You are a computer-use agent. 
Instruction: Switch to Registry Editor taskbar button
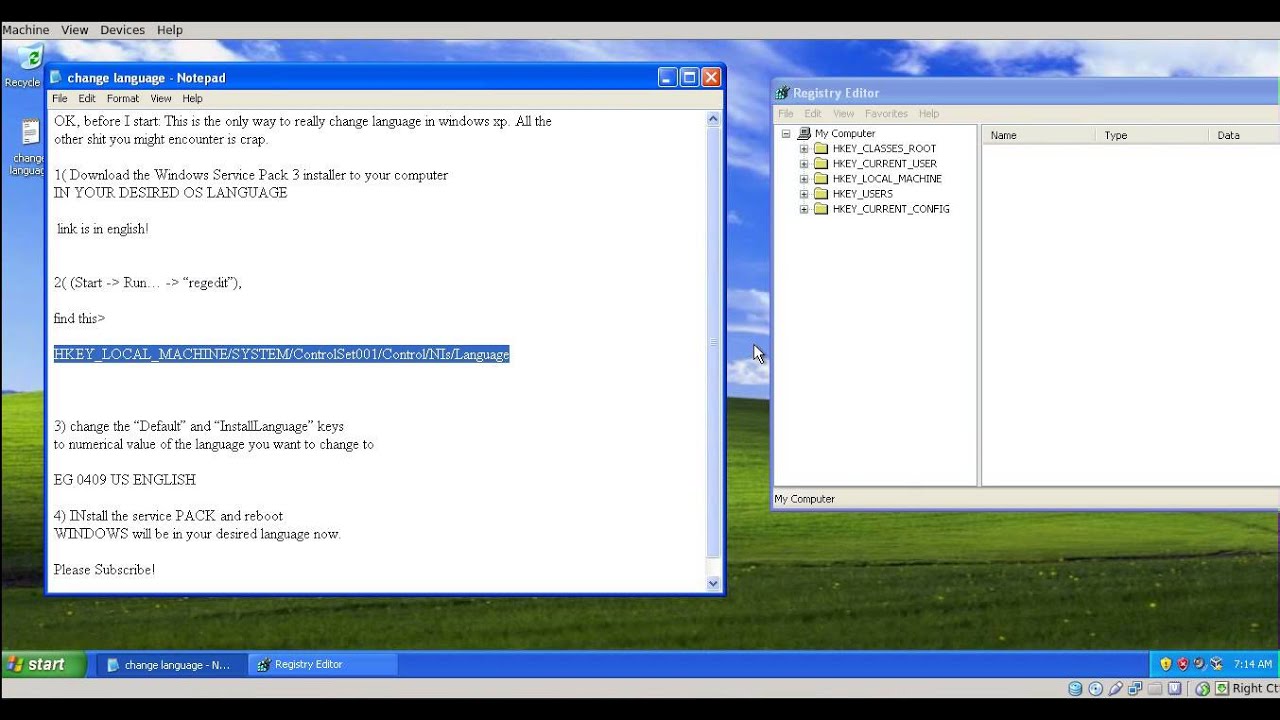[323, 664]
